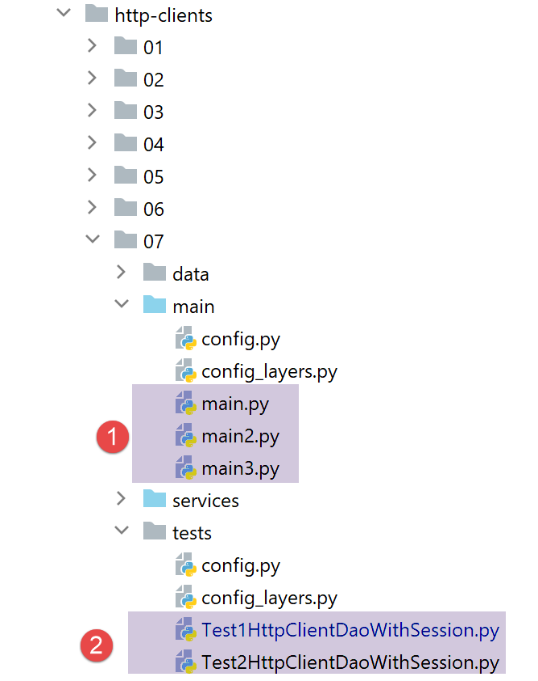Screen dimensions: 538x681
Task: Click the blue main source folder icon
Action: pyautogui.click(x=155, y=305)
